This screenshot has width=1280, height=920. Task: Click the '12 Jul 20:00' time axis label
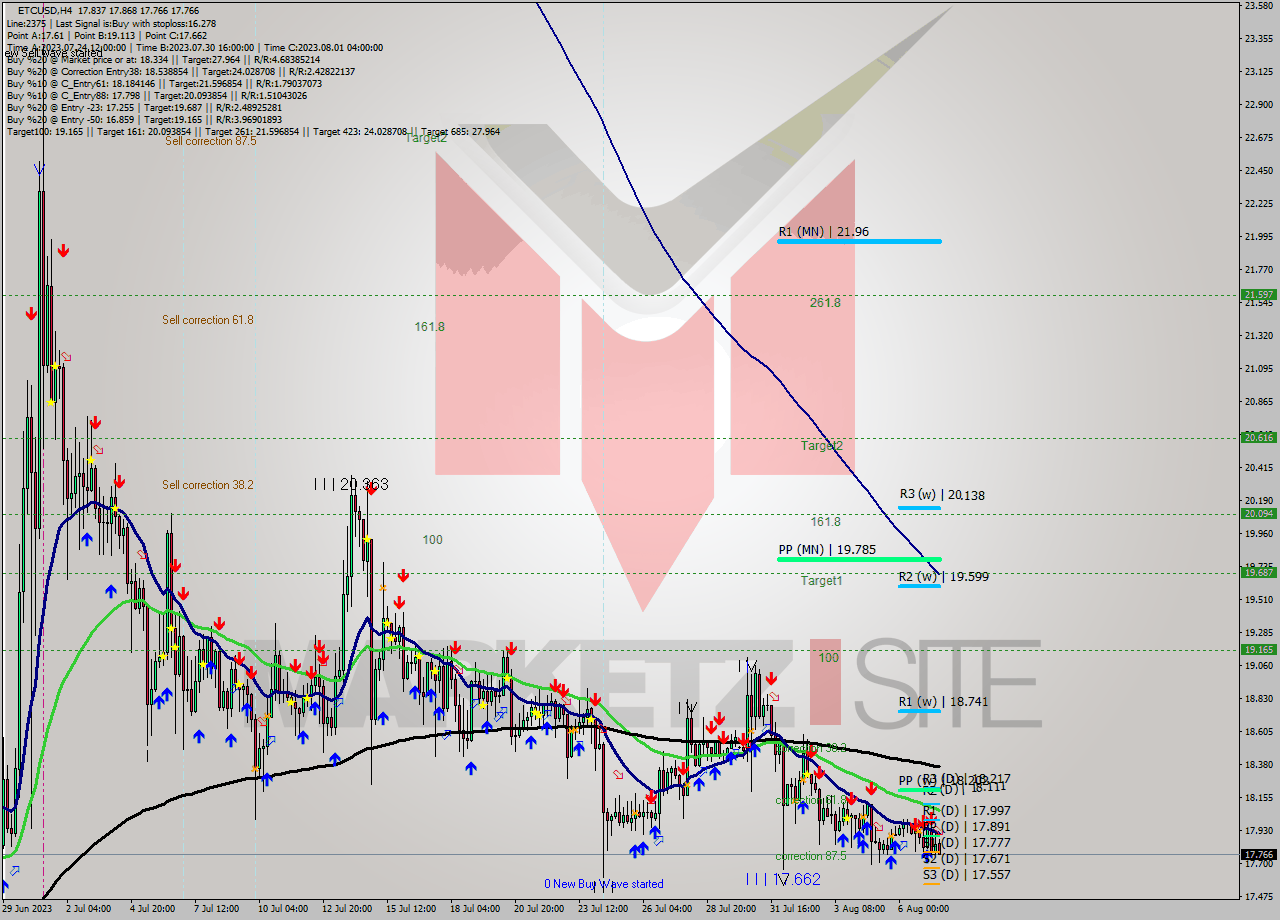coord(345,909)
